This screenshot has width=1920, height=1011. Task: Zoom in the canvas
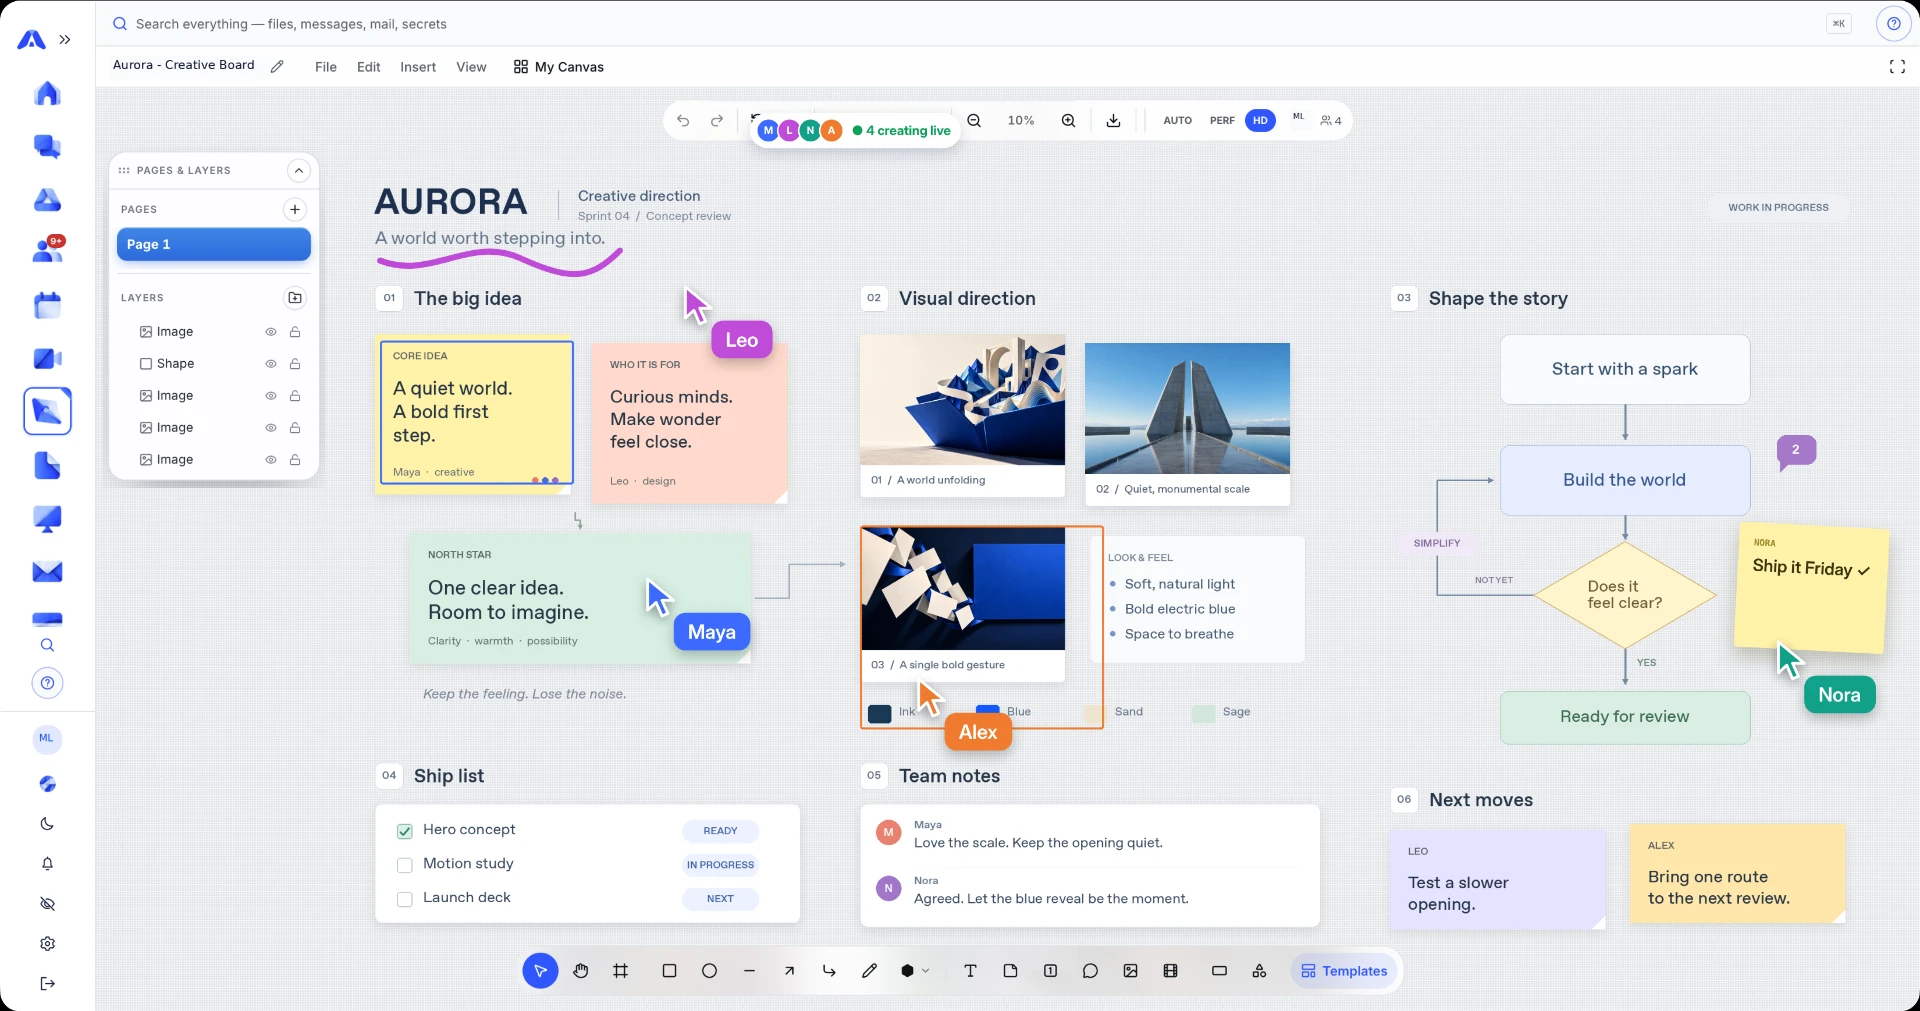pyautogui.click(x=1068, y=121)
